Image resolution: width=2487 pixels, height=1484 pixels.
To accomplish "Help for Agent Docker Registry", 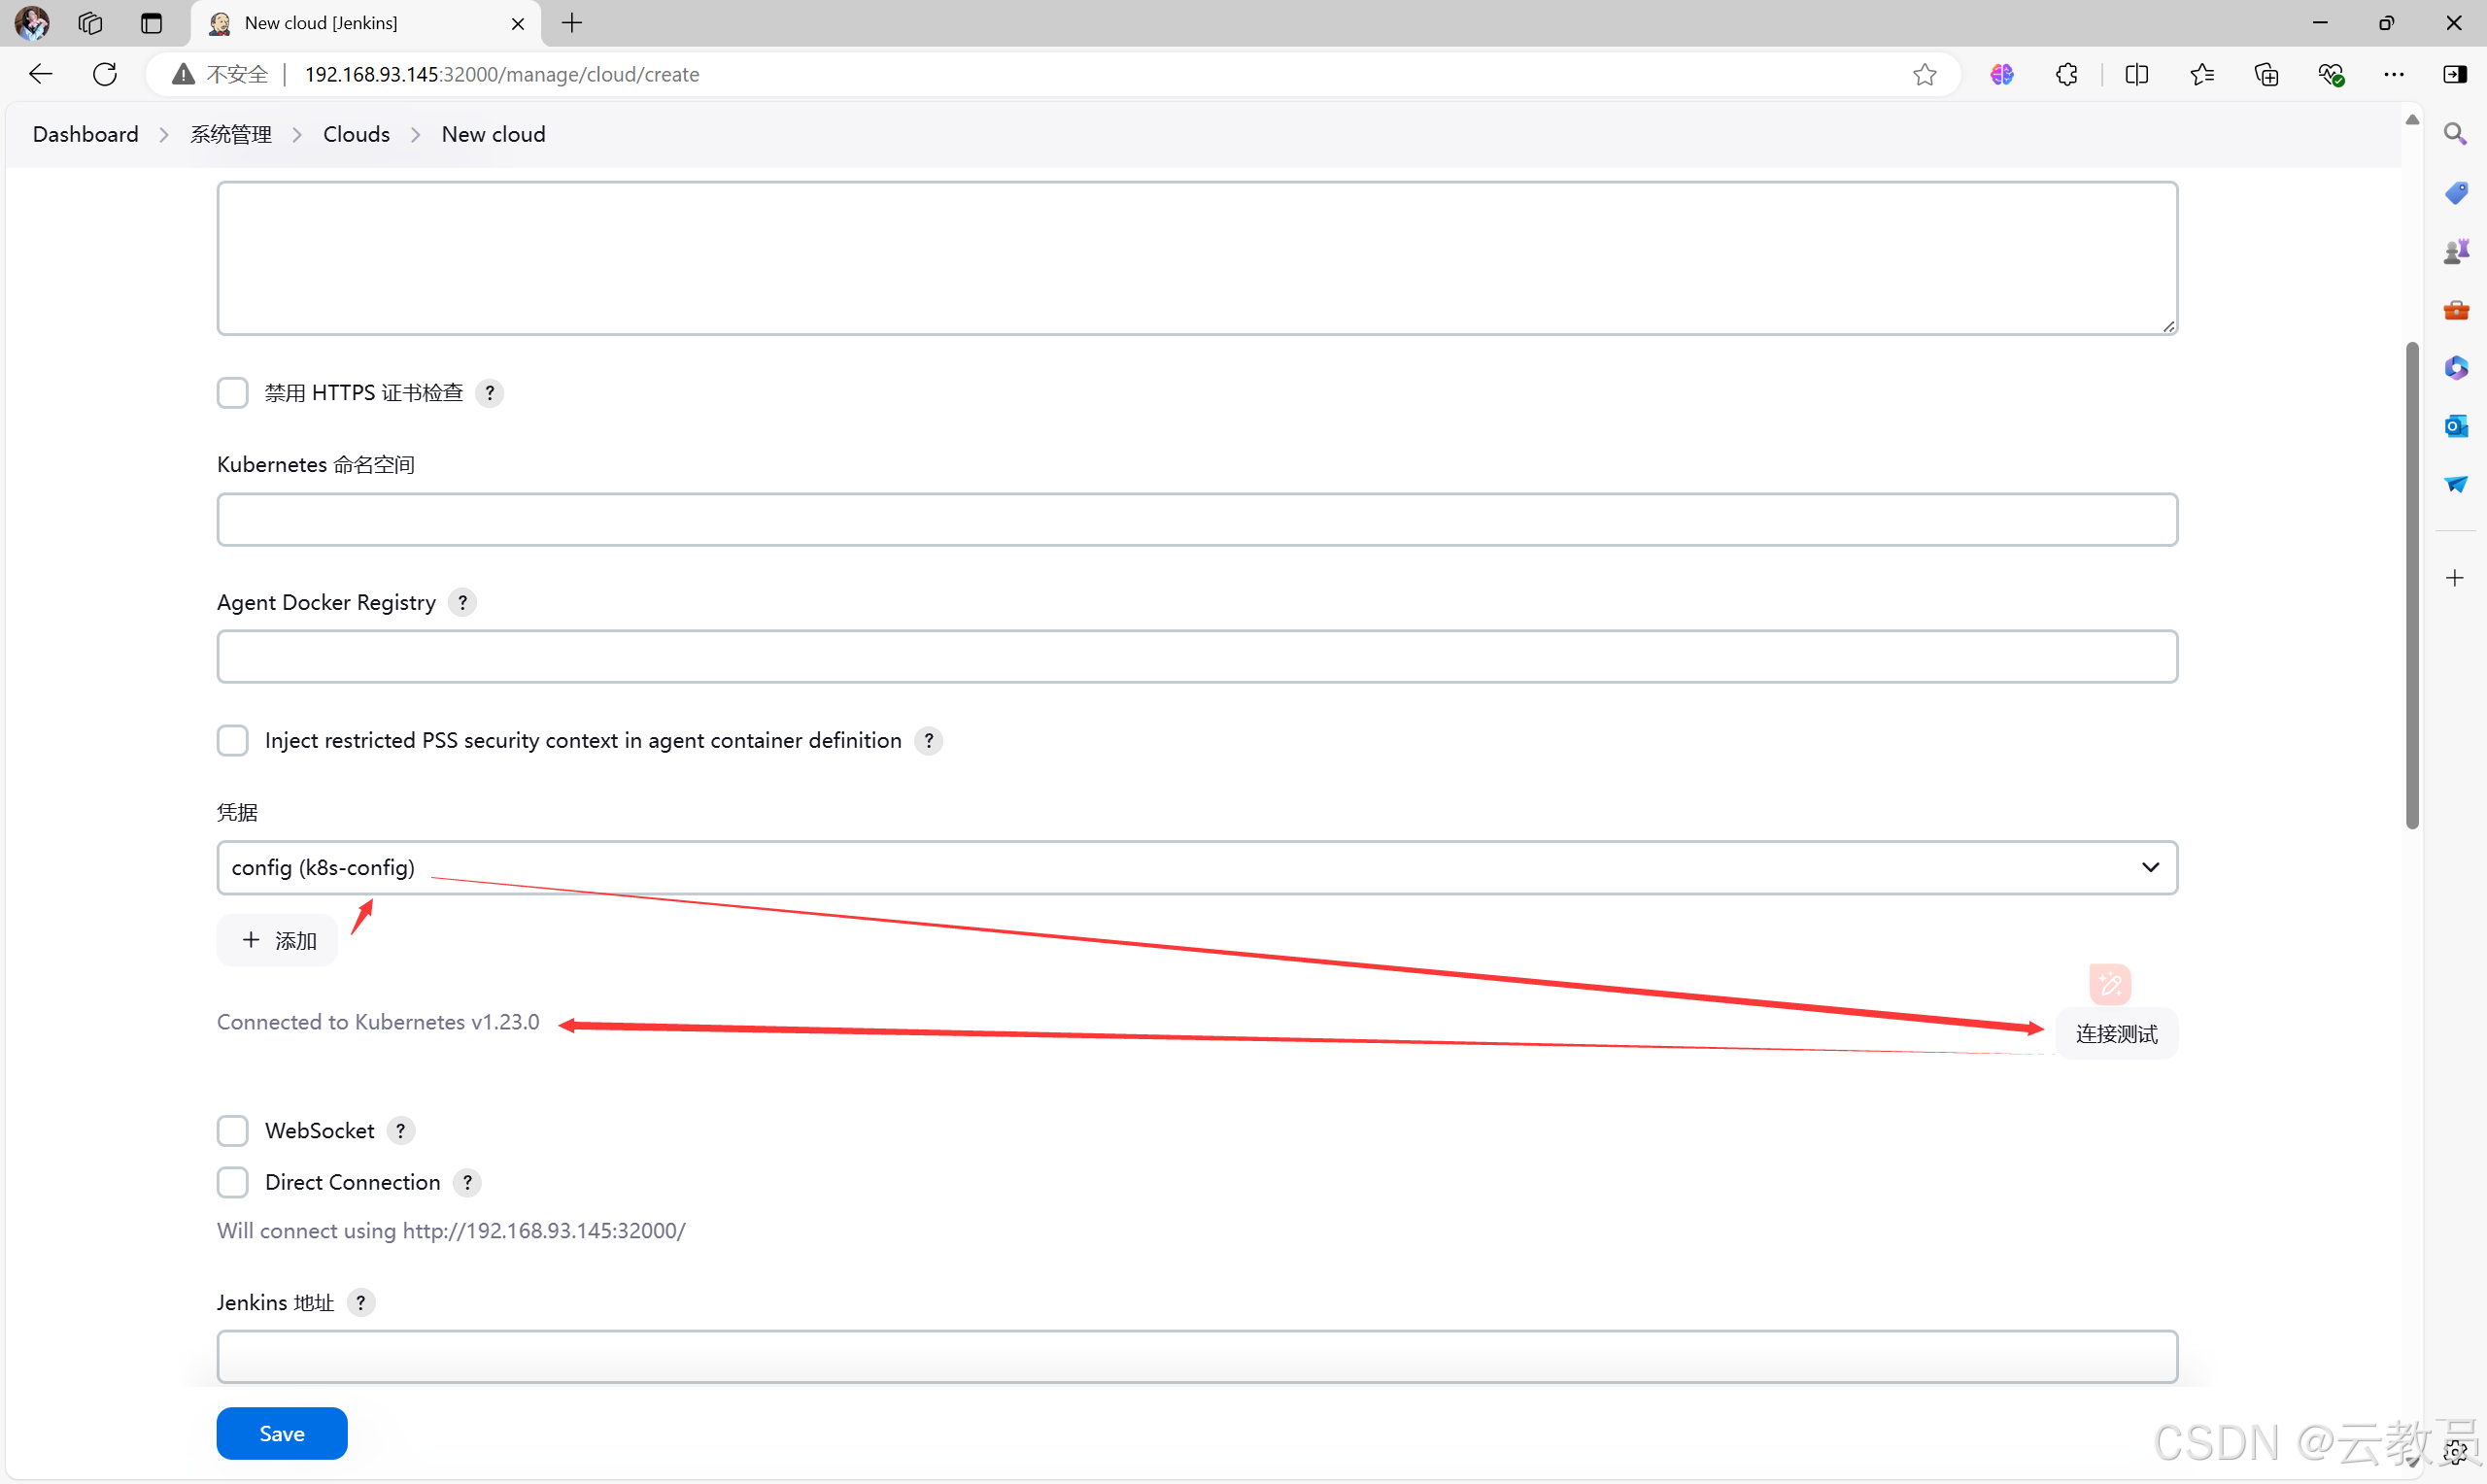I will (462, 602).
